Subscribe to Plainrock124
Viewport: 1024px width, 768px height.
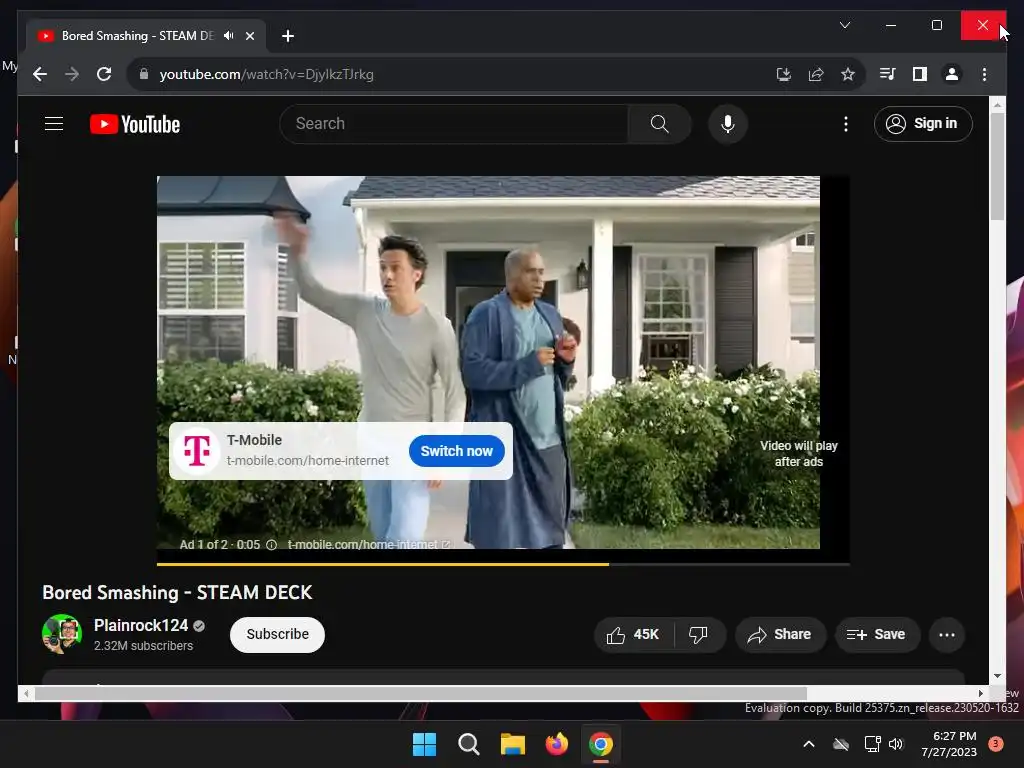[x=277, y=634]
